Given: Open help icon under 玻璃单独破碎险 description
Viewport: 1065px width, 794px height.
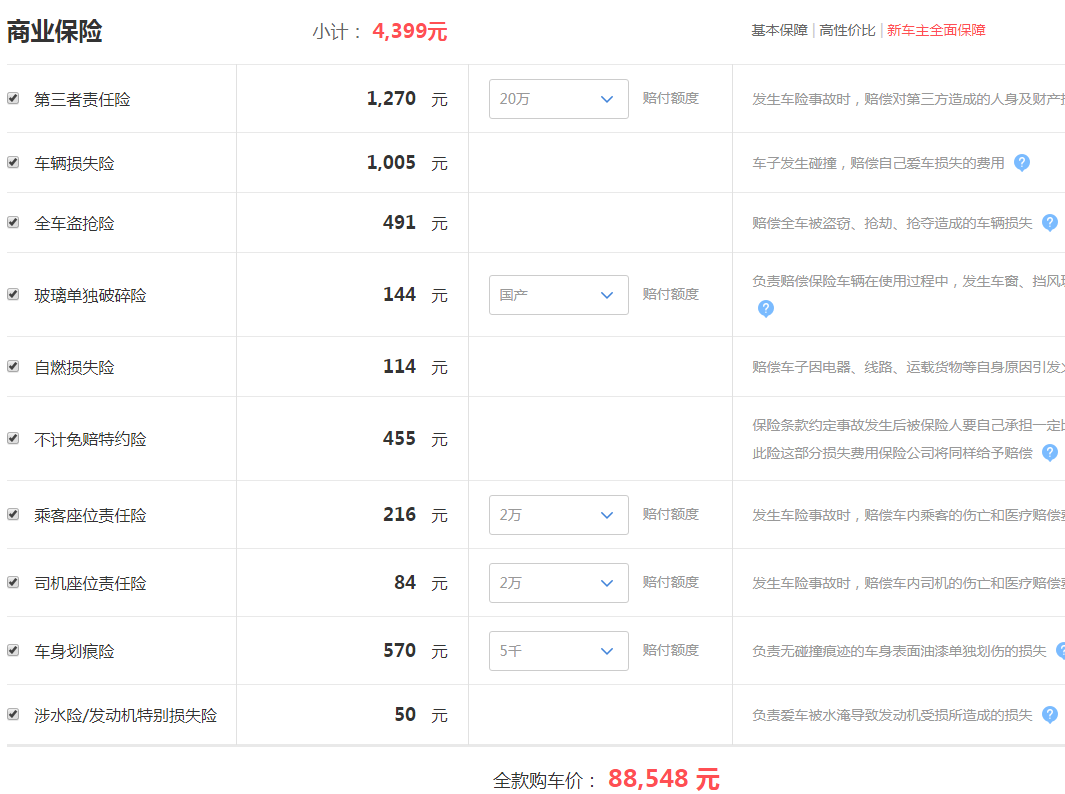Looking at the screenshot, I should [x=765, y=309].
